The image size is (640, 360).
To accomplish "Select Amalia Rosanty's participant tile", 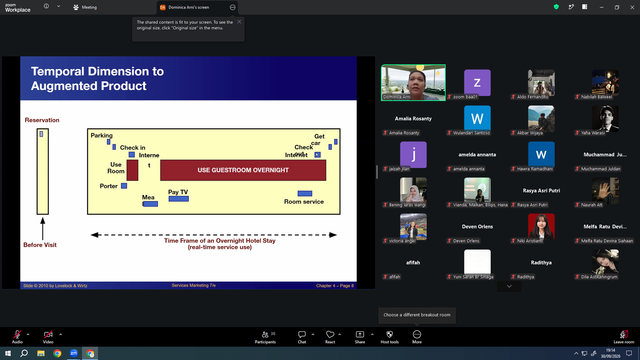I will click(413, 118).
